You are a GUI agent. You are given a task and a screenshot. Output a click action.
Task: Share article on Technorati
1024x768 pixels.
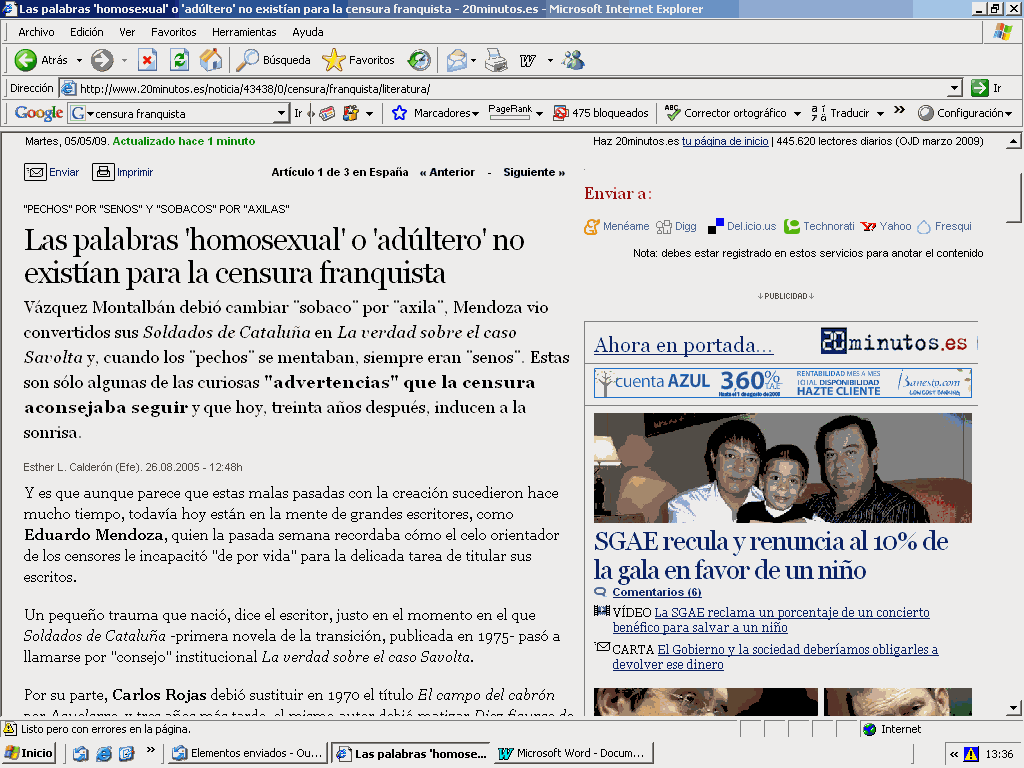coord(820,227)
